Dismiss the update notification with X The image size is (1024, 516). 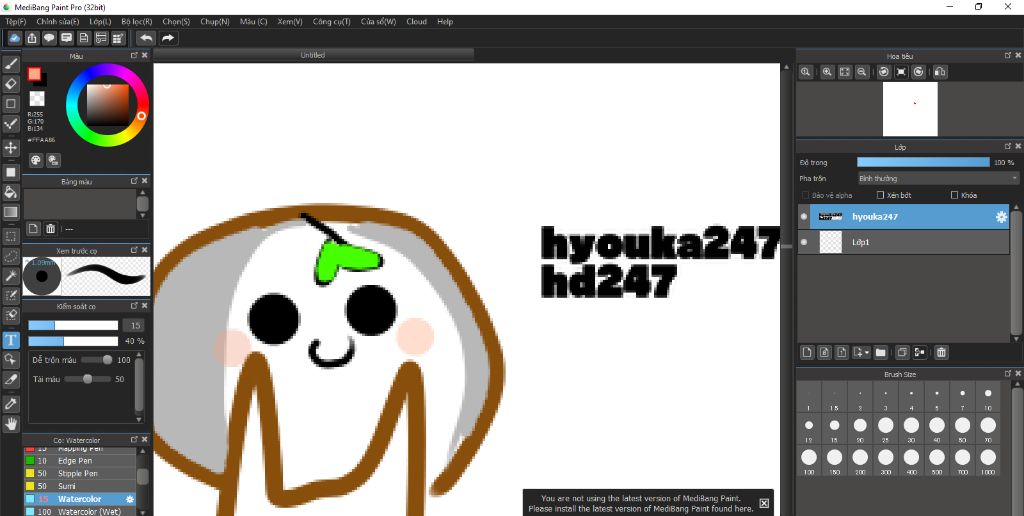[764, 503]
